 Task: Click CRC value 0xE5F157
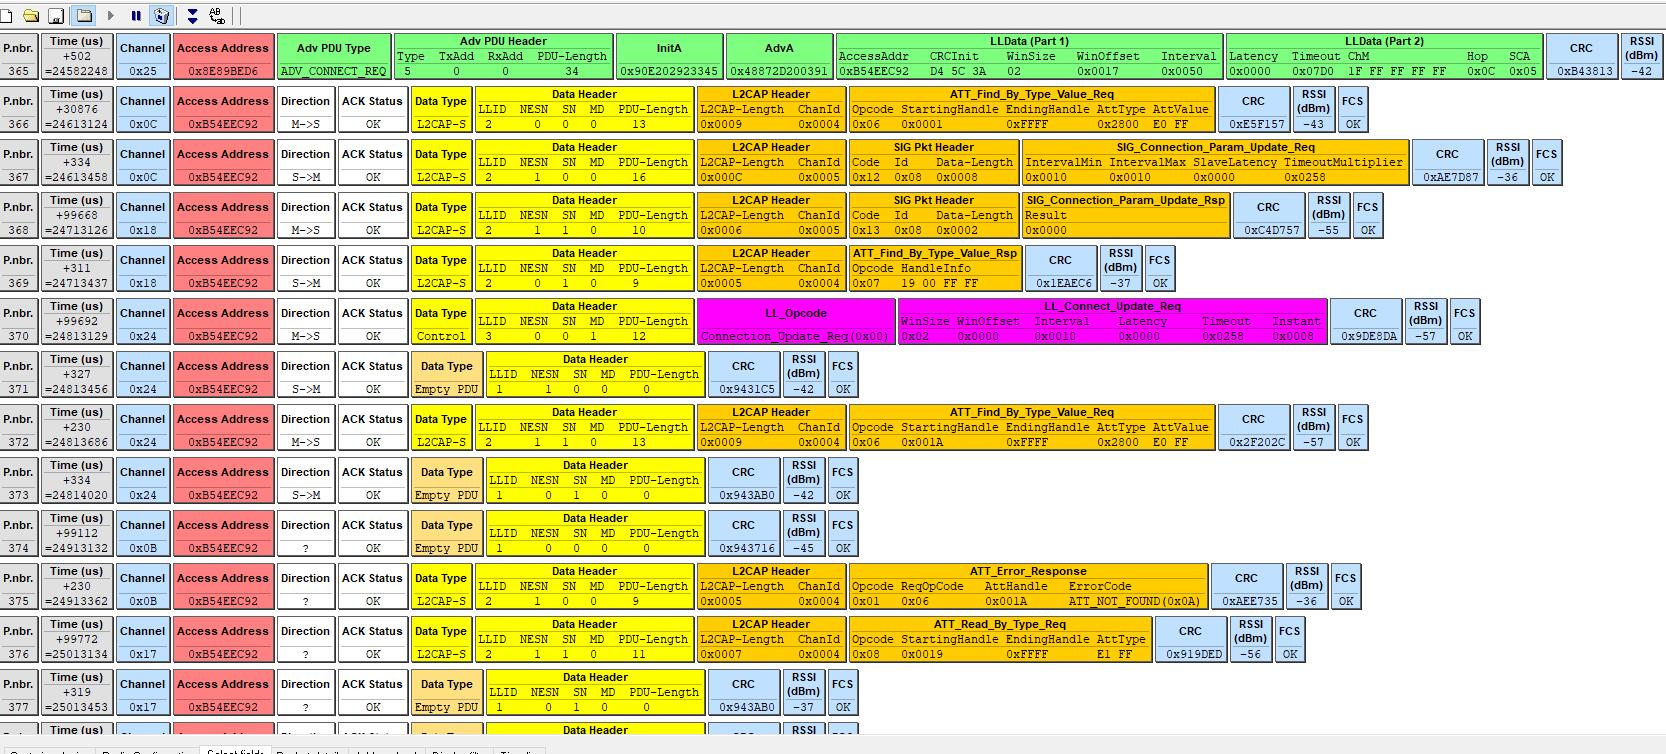point(1253,109)
